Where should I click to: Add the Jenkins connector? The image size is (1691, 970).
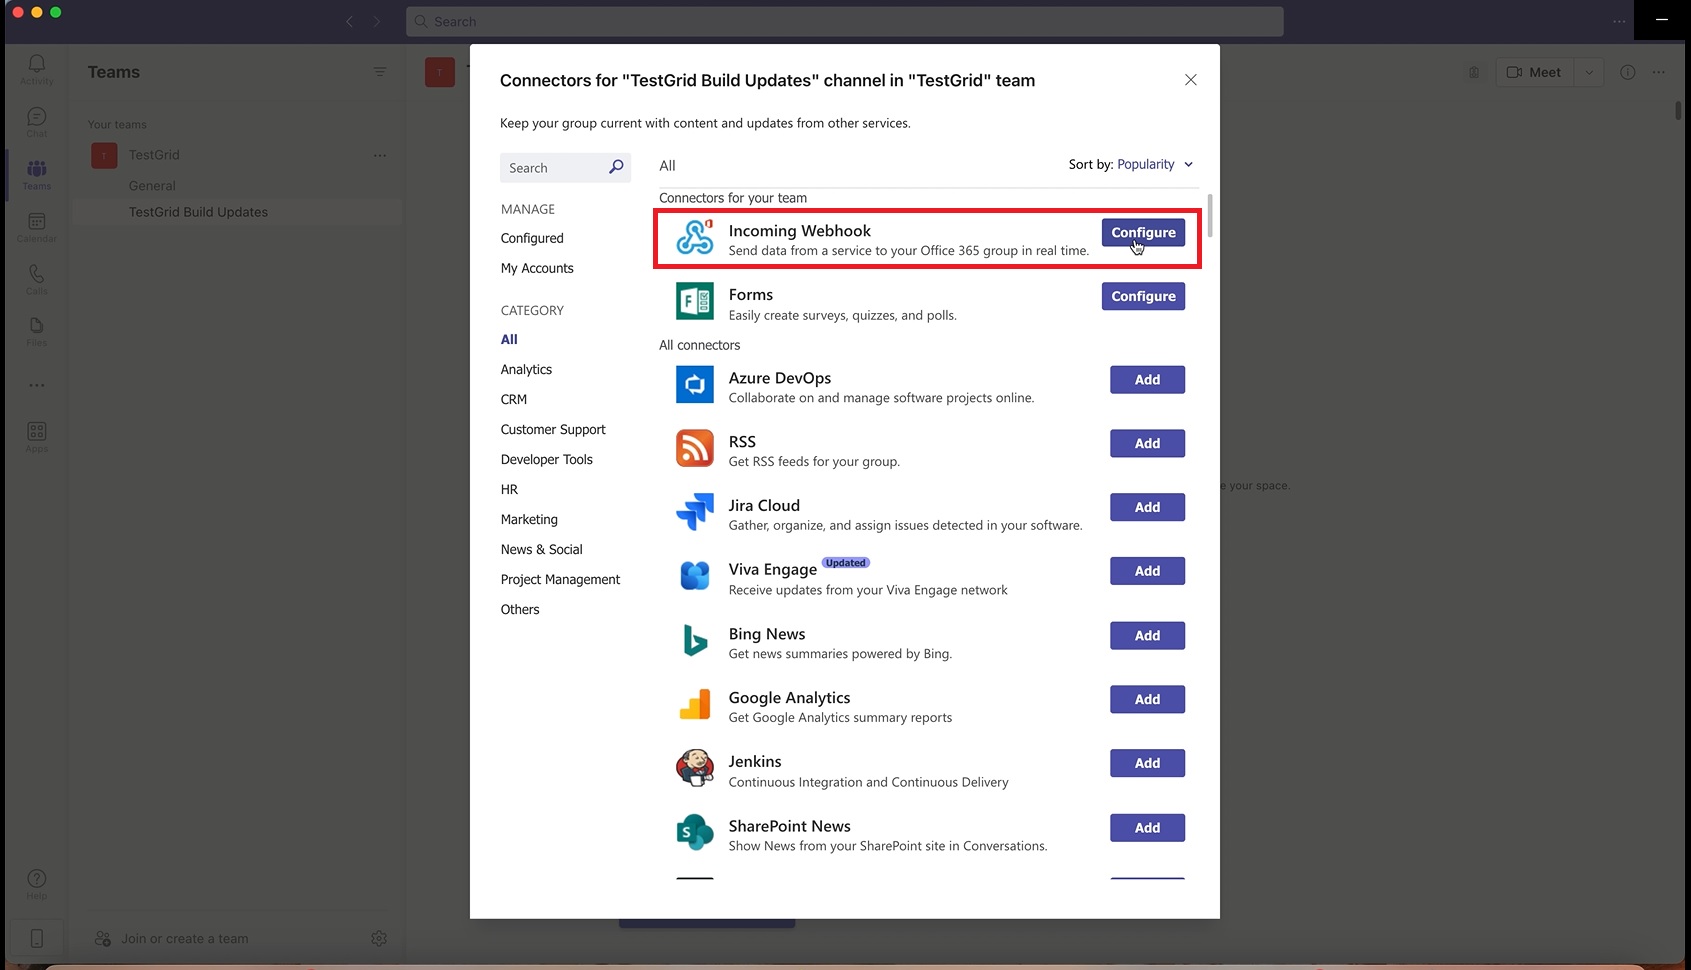point(1147,763)
